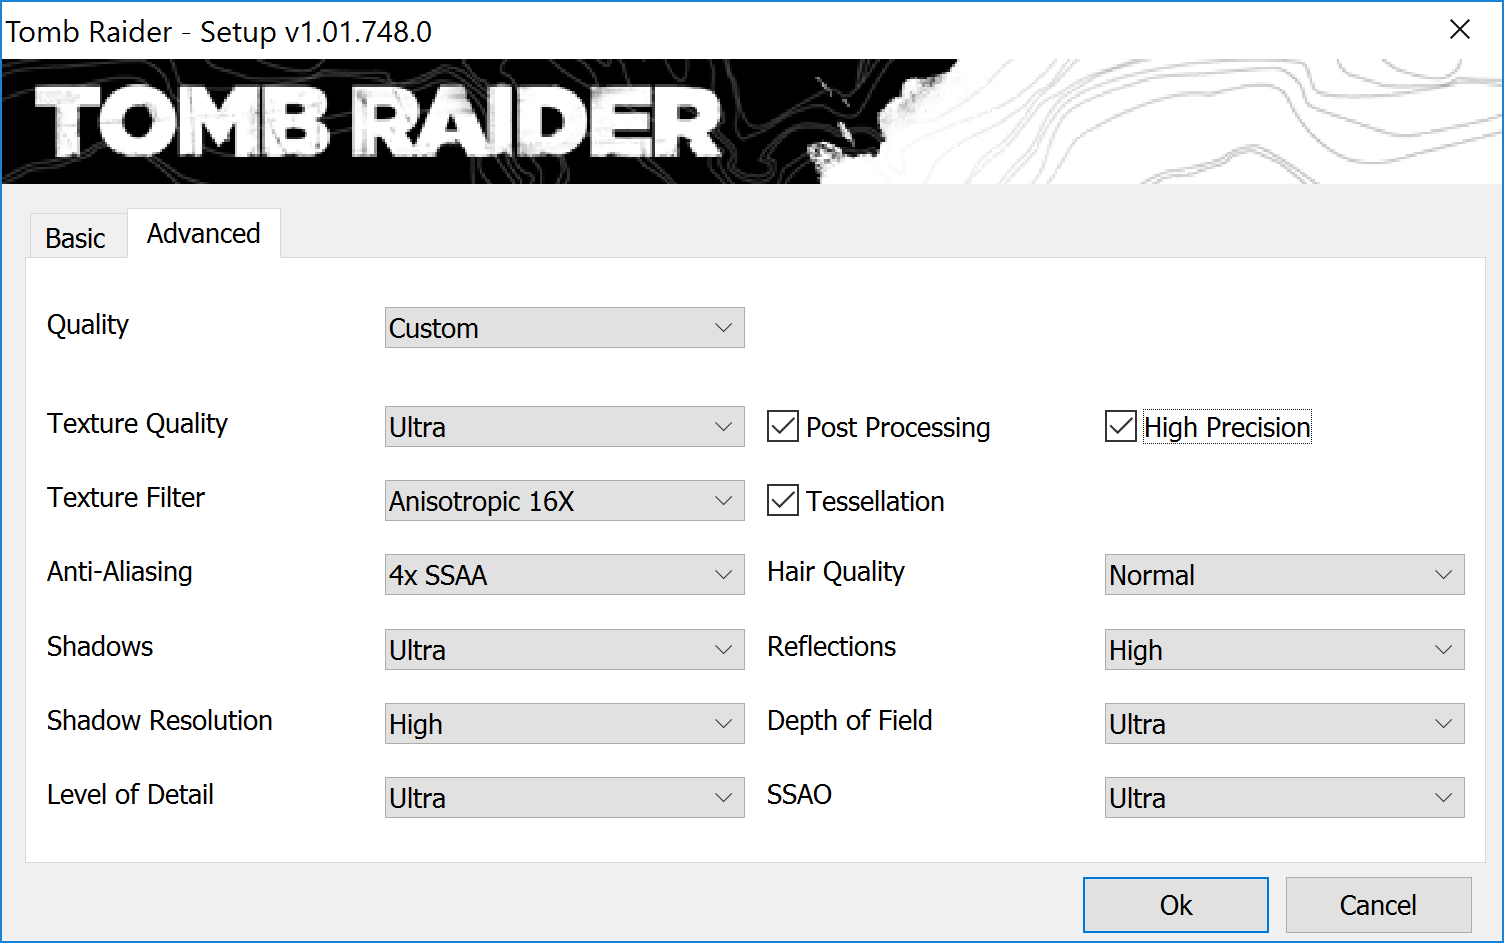This screenshot has height=943, width=1504.
Task: Uncheck the High Precision checkbox
Action: pos(1121,427)
